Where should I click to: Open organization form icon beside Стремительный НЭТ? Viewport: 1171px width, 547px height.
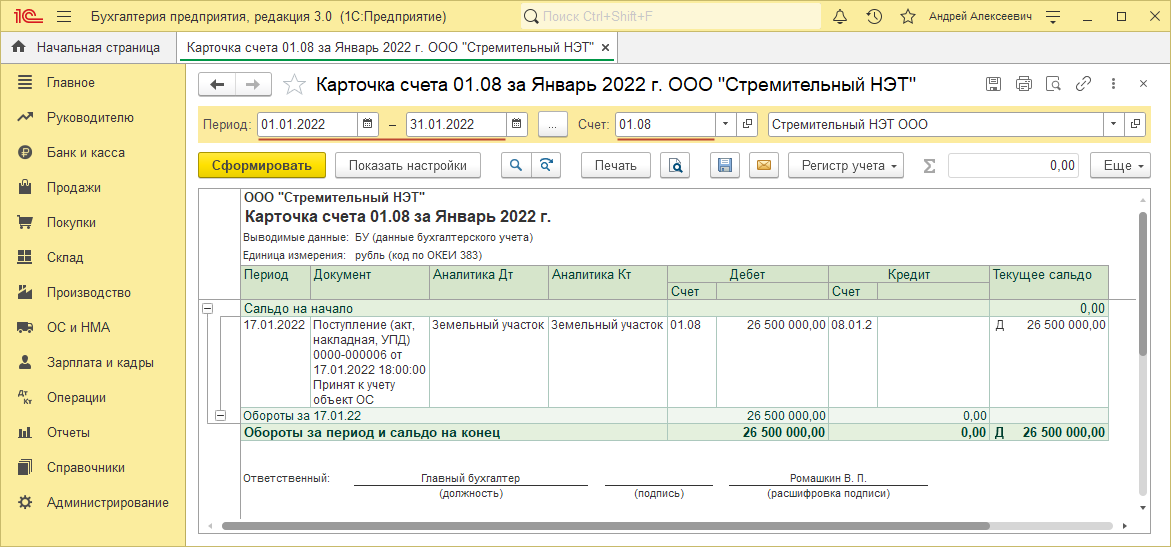click(1135, 125)
